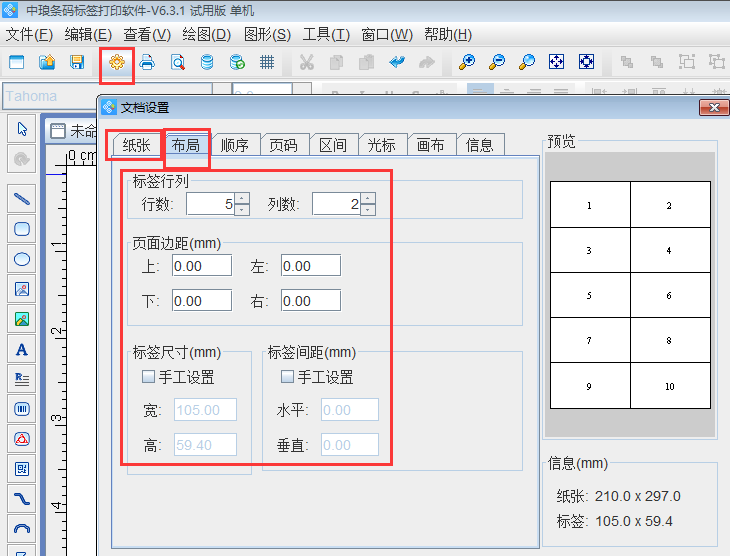730x556 pixels.
Task: Select the barcode drawing tool
Action: coord(22,409)
